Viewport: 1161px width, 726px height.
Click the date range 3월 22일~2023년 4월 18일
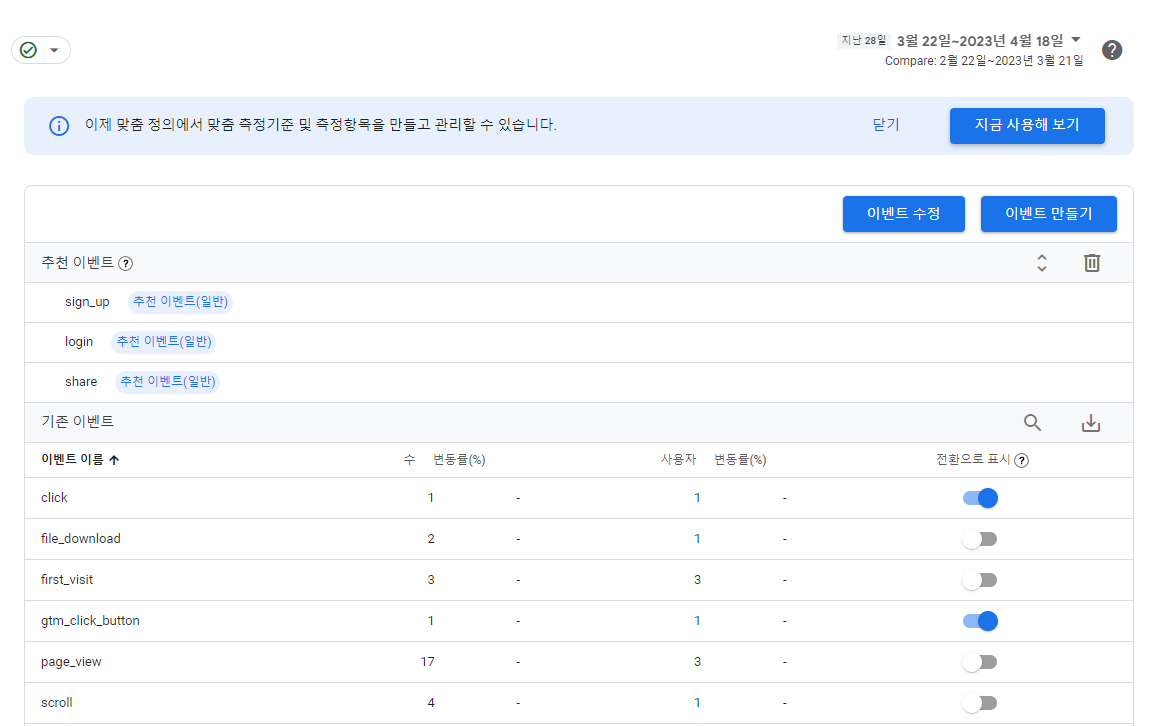point(980,41)
